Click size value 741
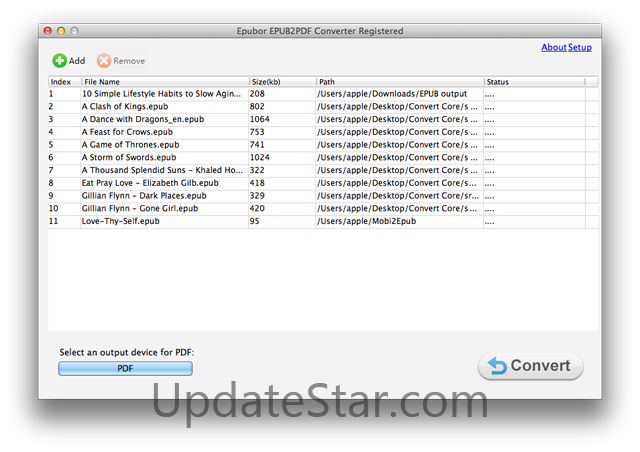This screenshot has height=452, width=640. coord(257,145)
